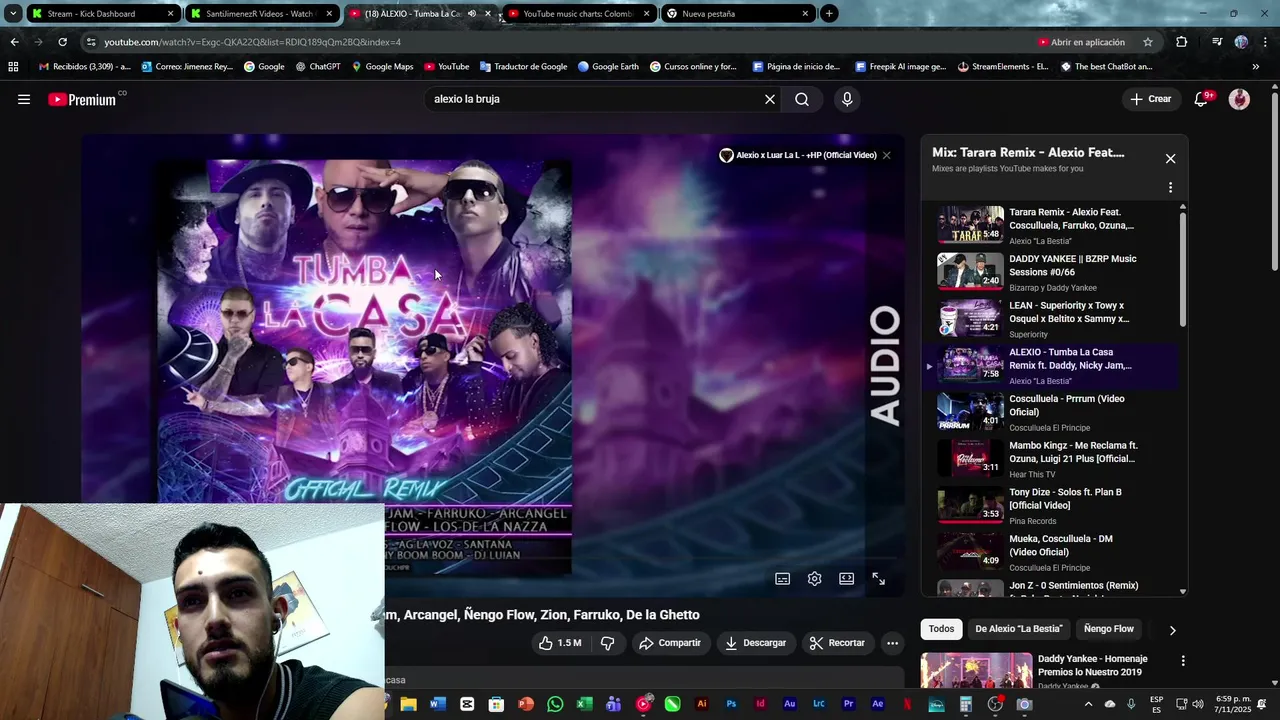Image resolution: width=1280 pixels, height=720 pixels.
Task: Open clock and date 6:59 p. m.
Action: click(x=1233, y=704)
